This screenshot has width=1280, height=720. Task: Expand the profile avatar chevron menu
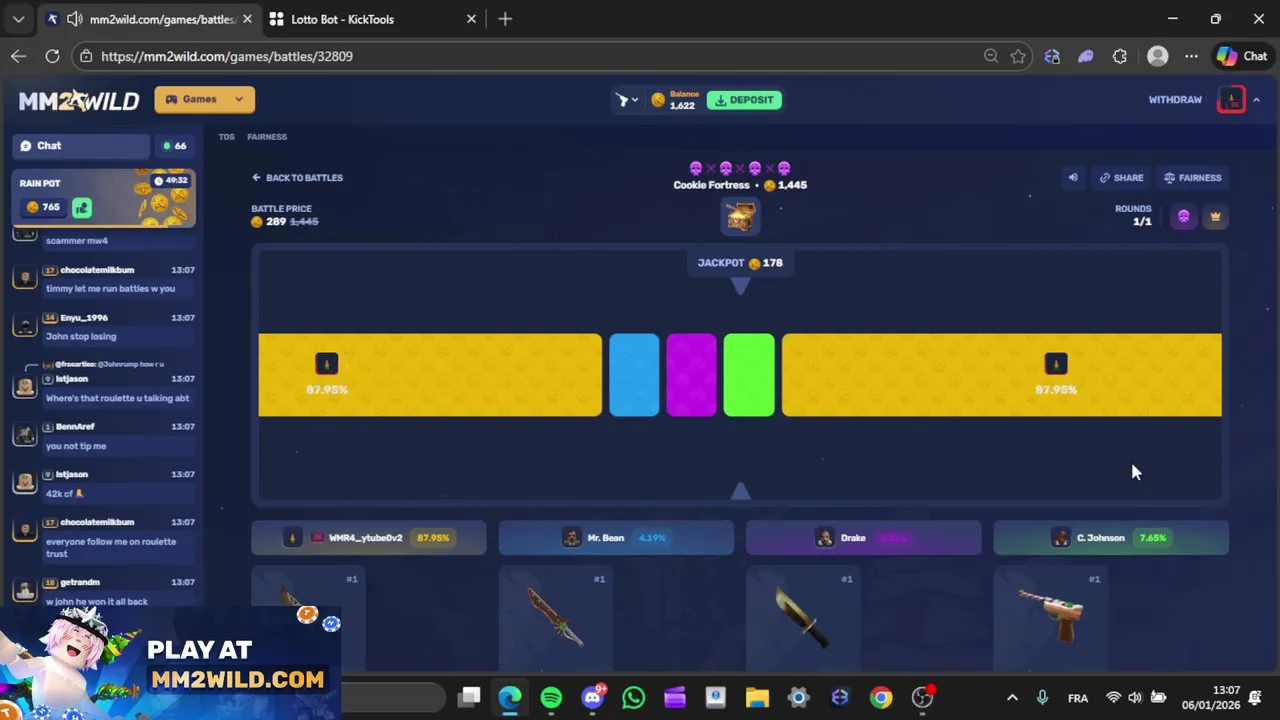pos(1257,100)
